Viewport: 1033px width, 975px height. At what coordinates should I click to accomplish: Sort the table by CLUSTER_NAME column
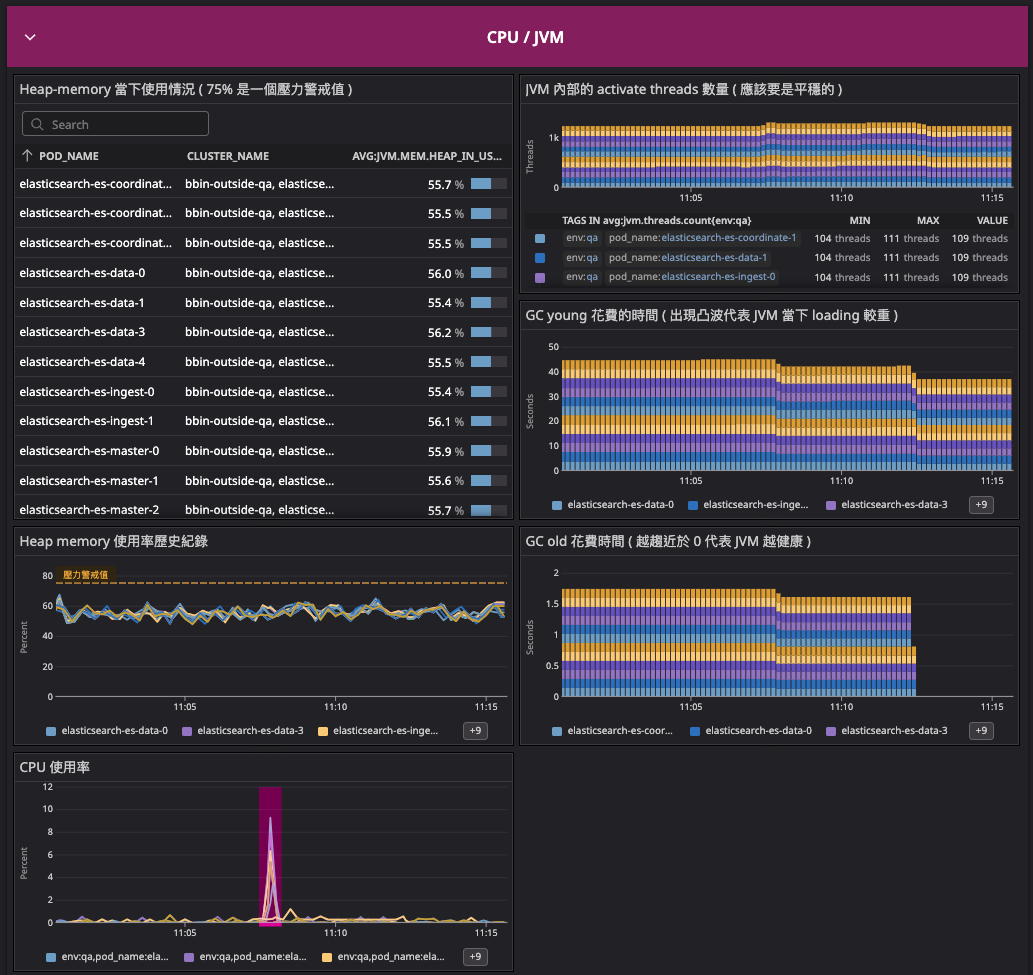(228, 156)
